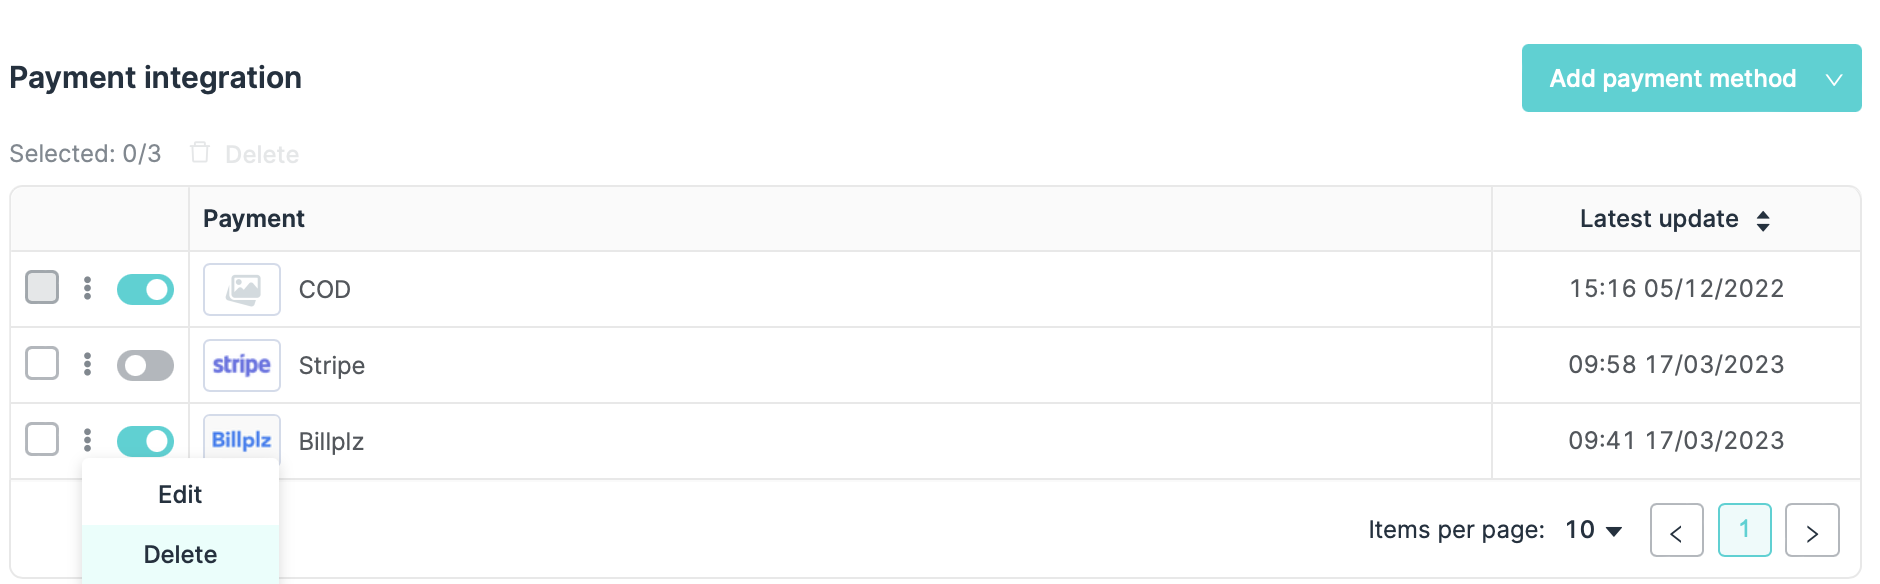Choose Delete from the context menu

pyautogui.click(x=180, y=555)
